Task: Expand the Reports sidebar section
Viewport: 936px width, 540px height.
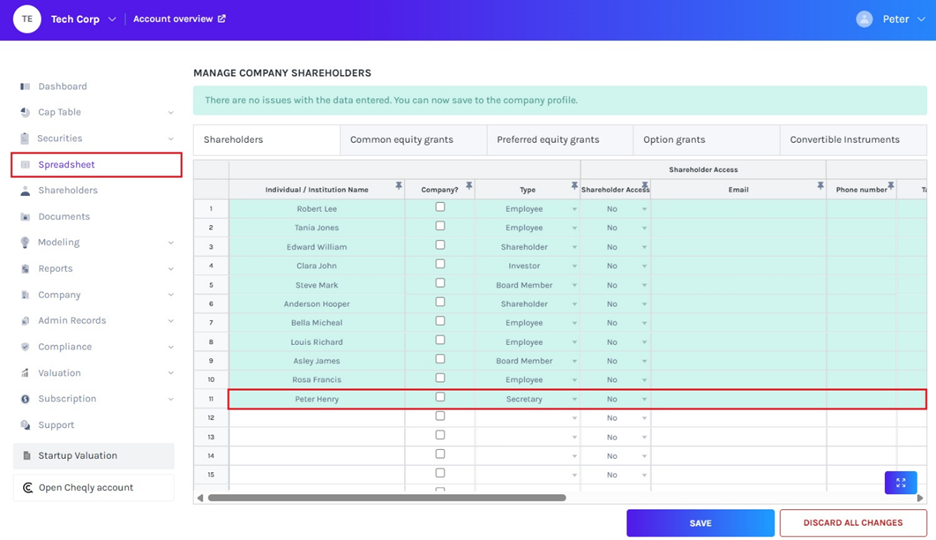Action: pyautogui.click(x=170, y=269)
